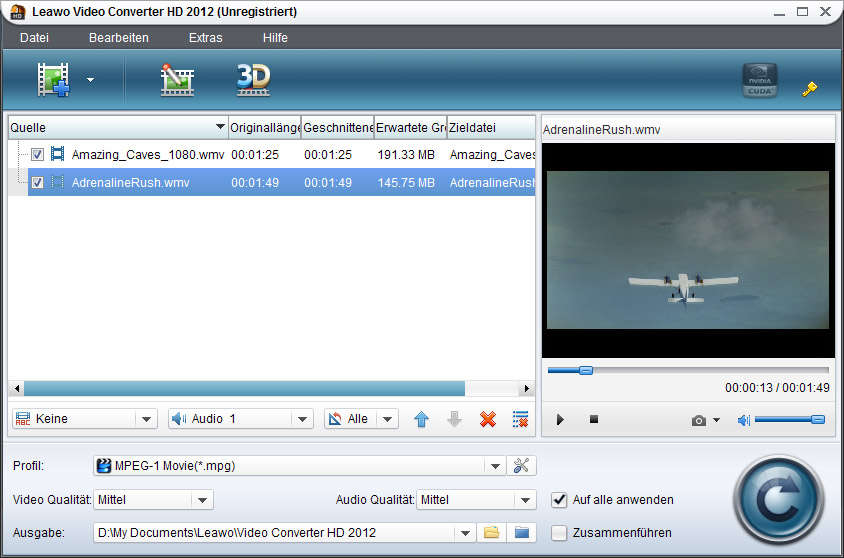Click the 145.75 MB size cell
Screen dimensions: 844x558
click(x=406, y=182)
